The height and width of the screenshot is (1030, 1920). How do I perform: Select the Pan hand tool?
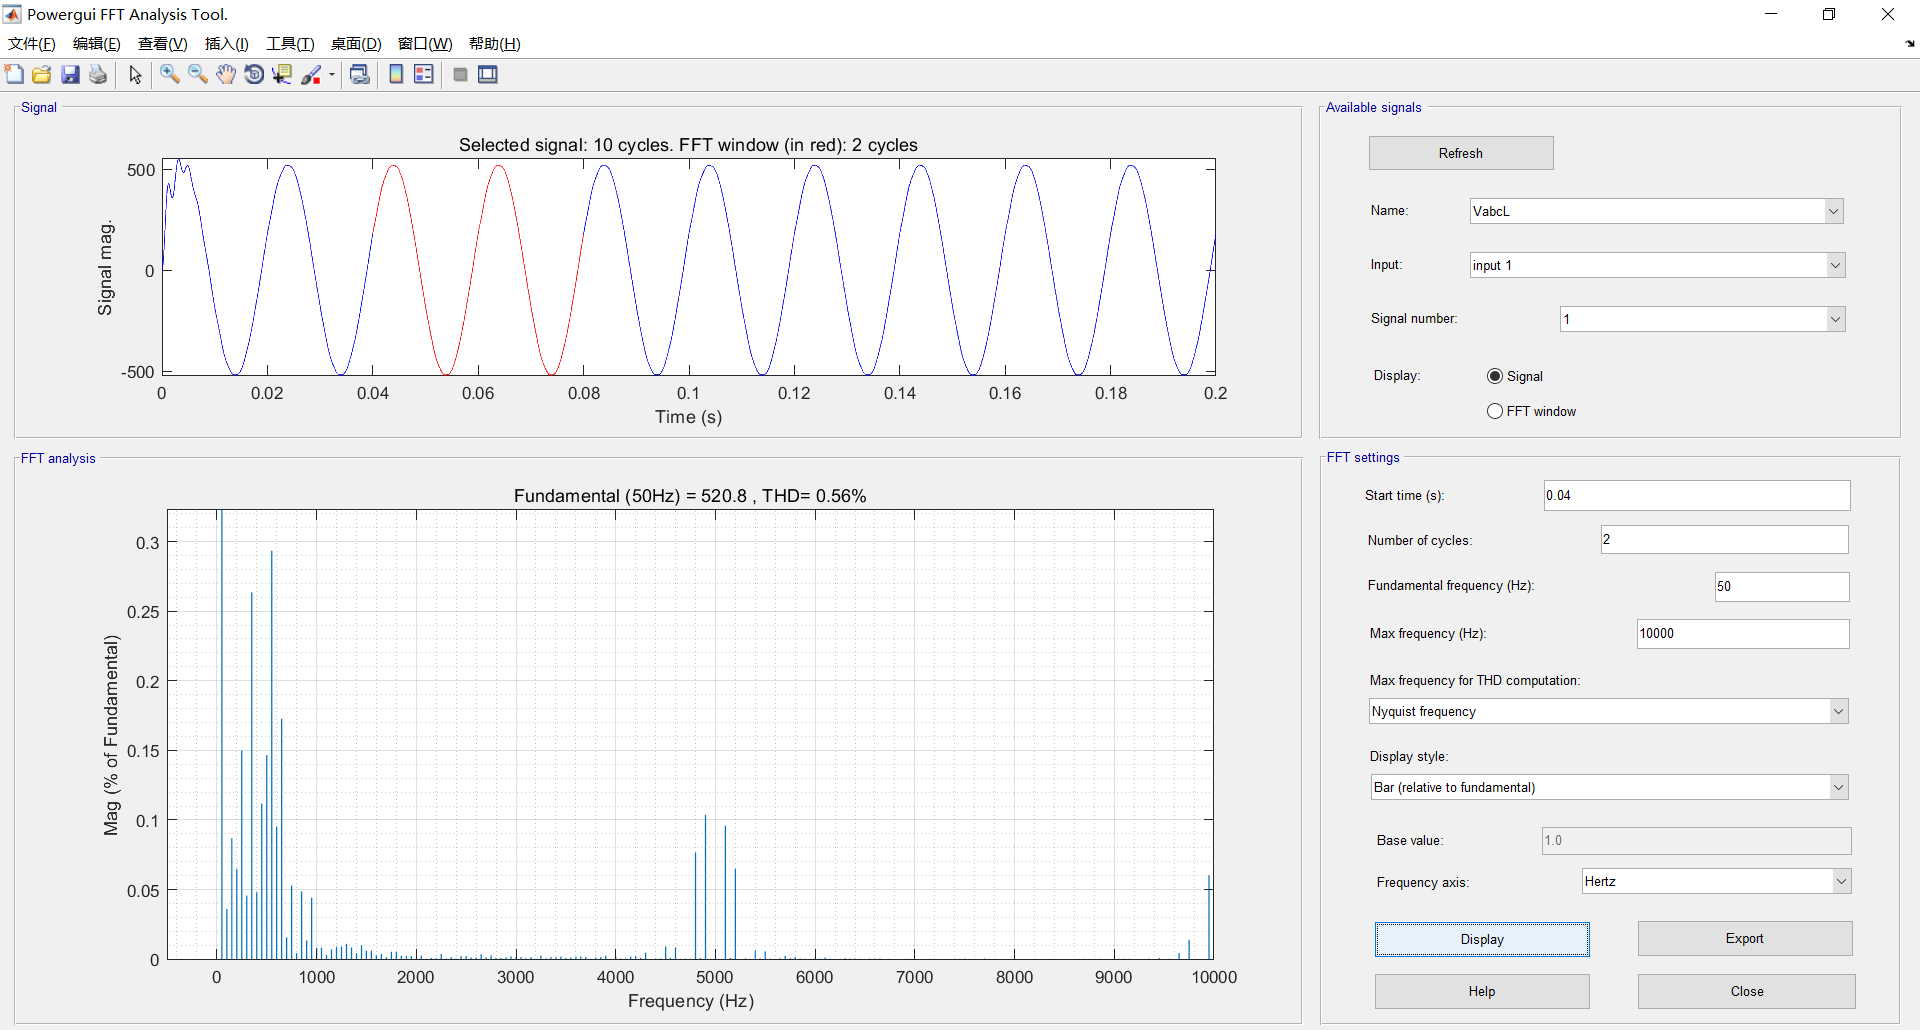tap(226, 75)
